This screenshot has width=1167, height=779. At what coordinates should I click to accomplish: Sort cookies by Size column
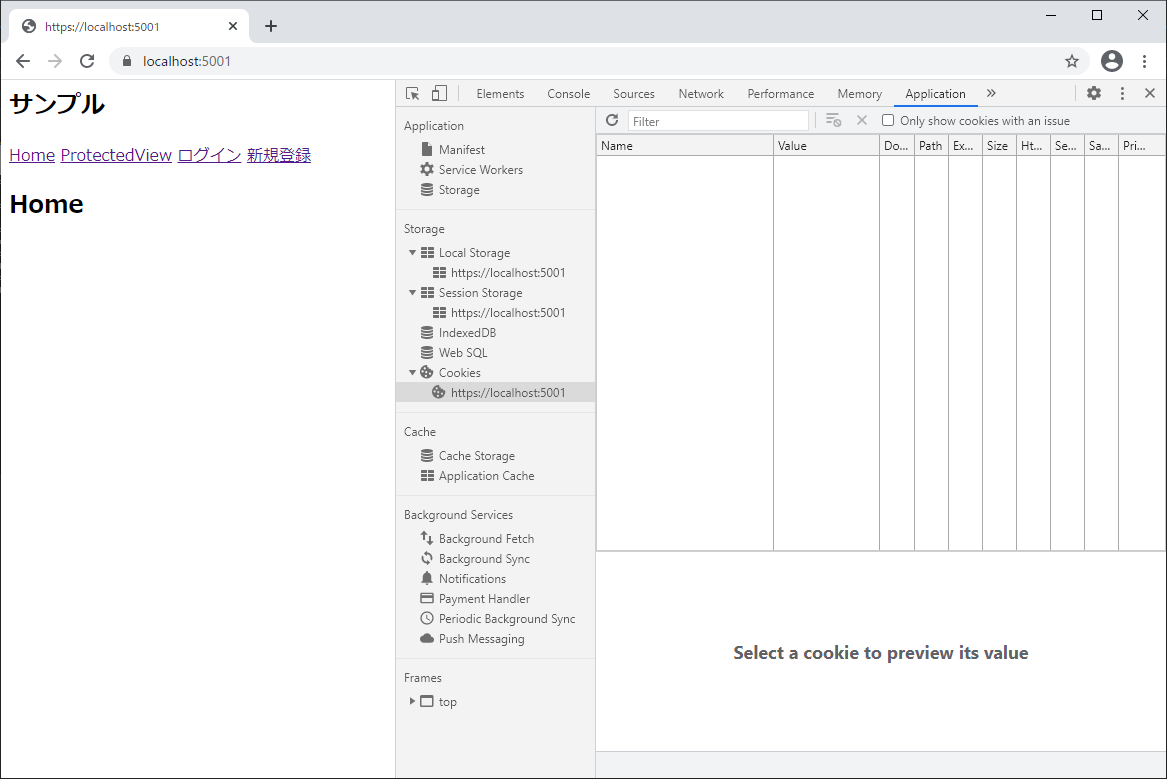[999, 146]
